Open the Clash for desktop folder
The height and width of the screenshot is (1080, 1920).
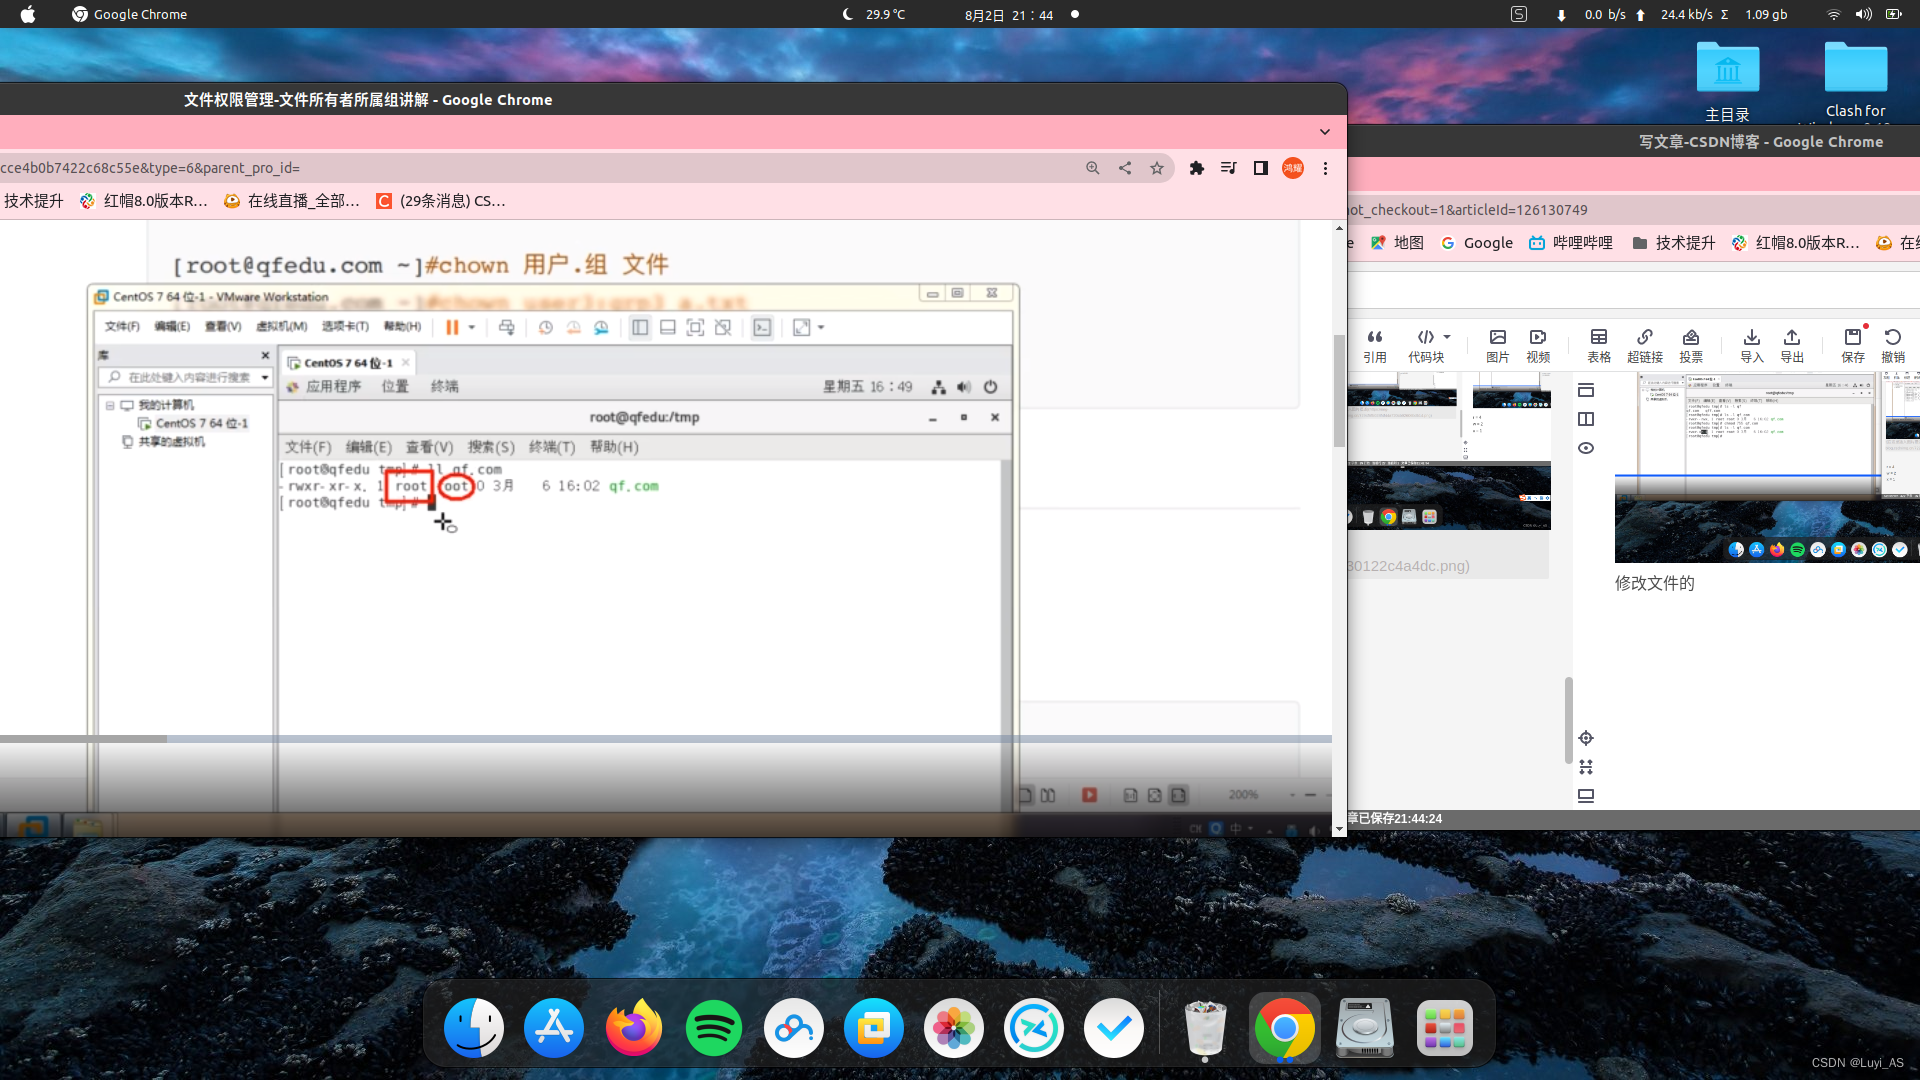point(1856,81)
